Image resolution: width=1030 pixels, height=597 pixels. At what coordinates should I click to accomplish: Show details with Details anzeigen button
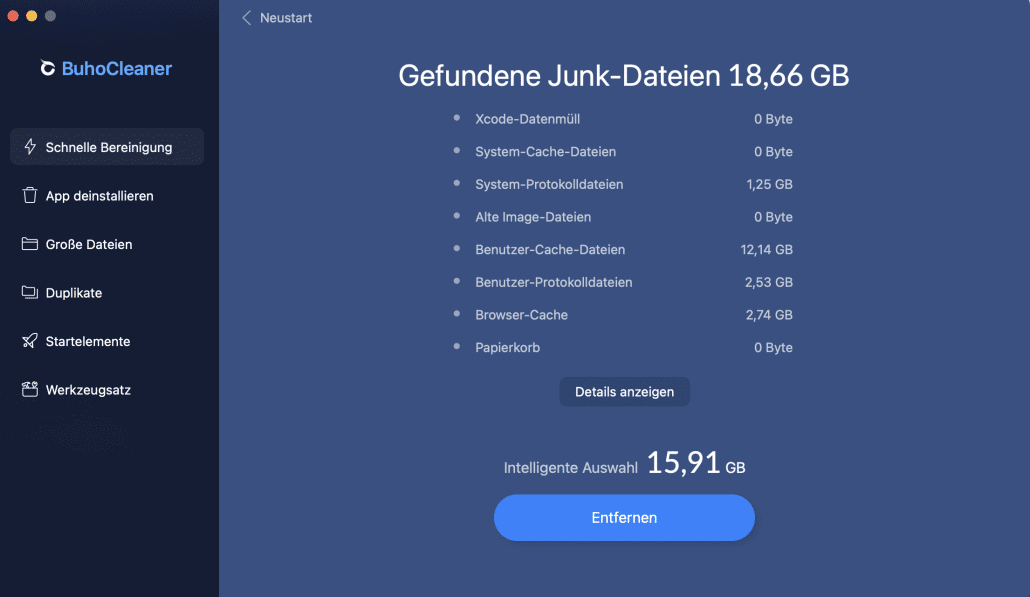coord(624,392)
